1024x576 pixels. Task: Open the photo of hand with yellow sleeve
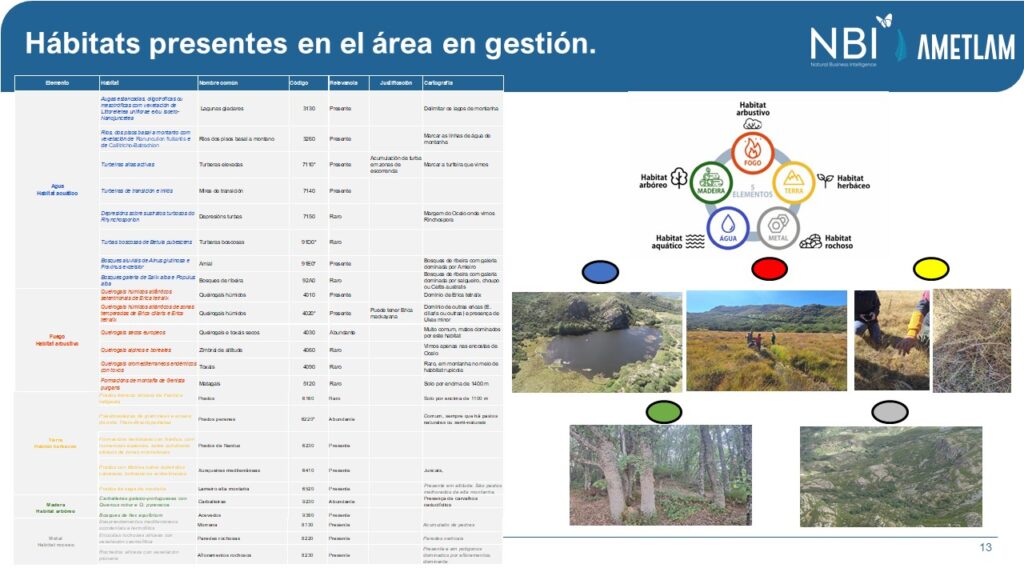[x=891, y=340]
